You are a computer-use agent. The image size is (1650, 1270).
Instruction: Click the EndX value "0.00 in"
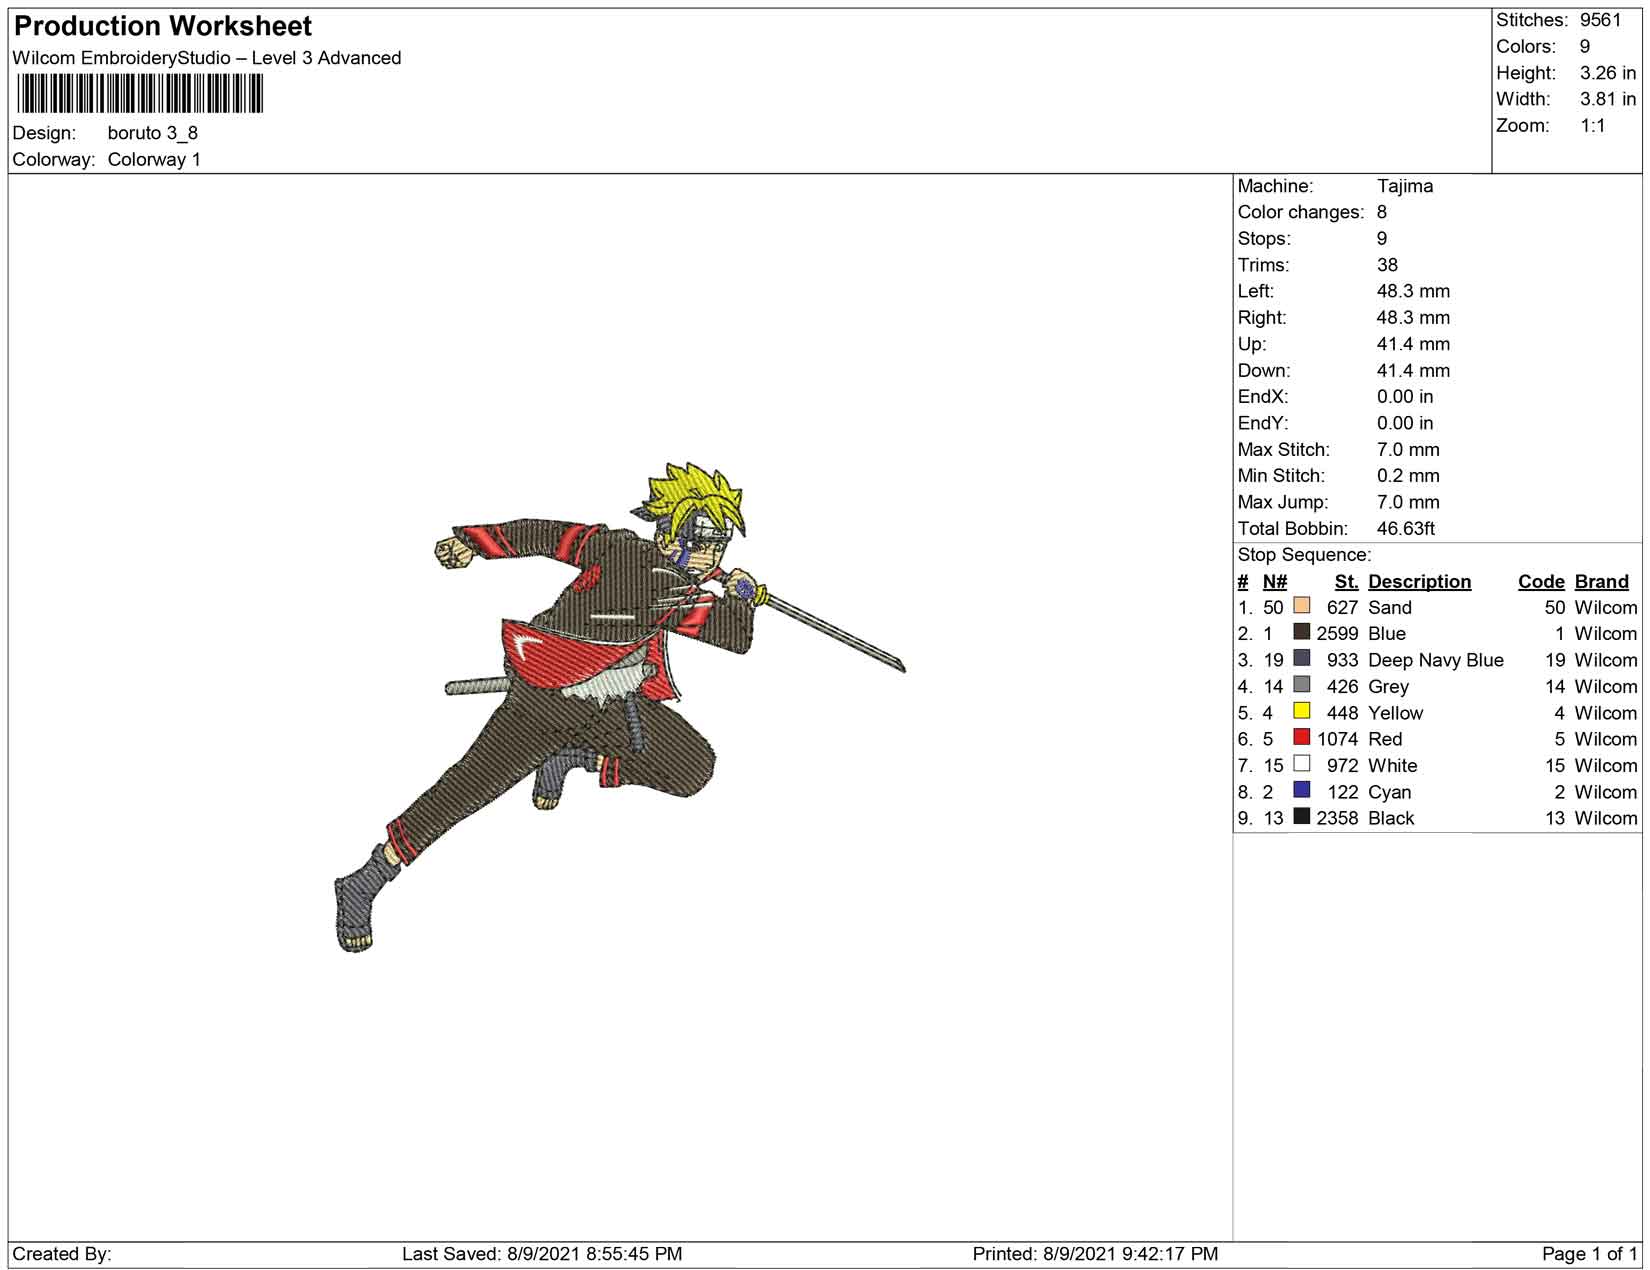1405,397
